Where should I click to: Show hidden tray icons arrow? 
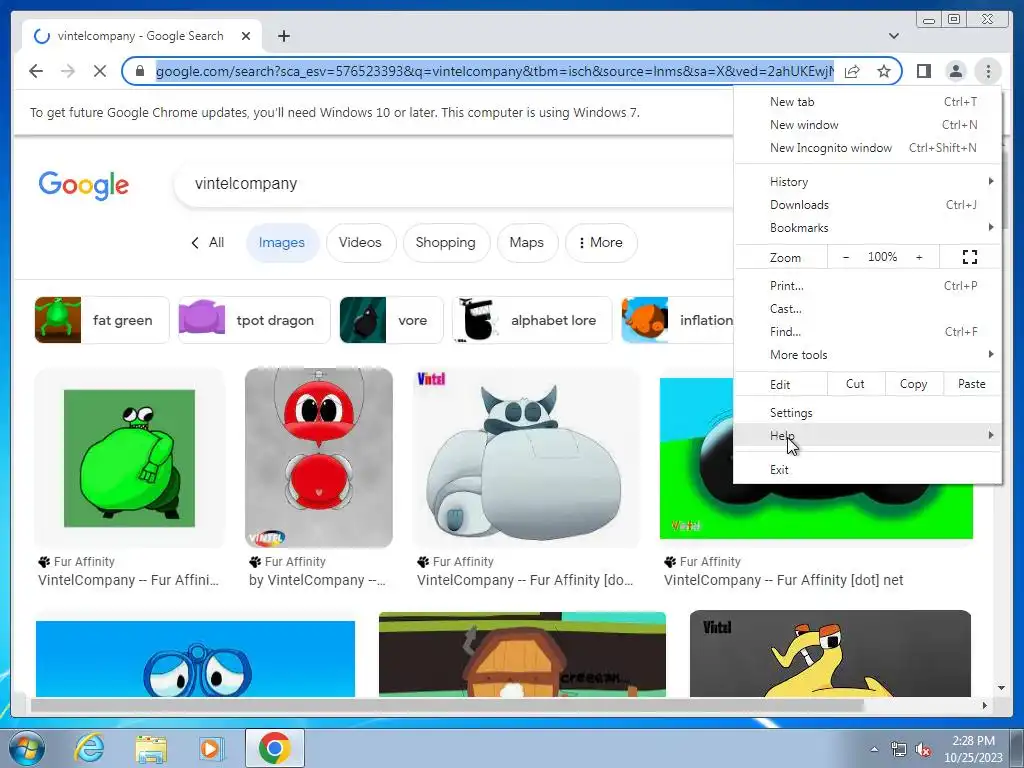(x=874, y=749)
